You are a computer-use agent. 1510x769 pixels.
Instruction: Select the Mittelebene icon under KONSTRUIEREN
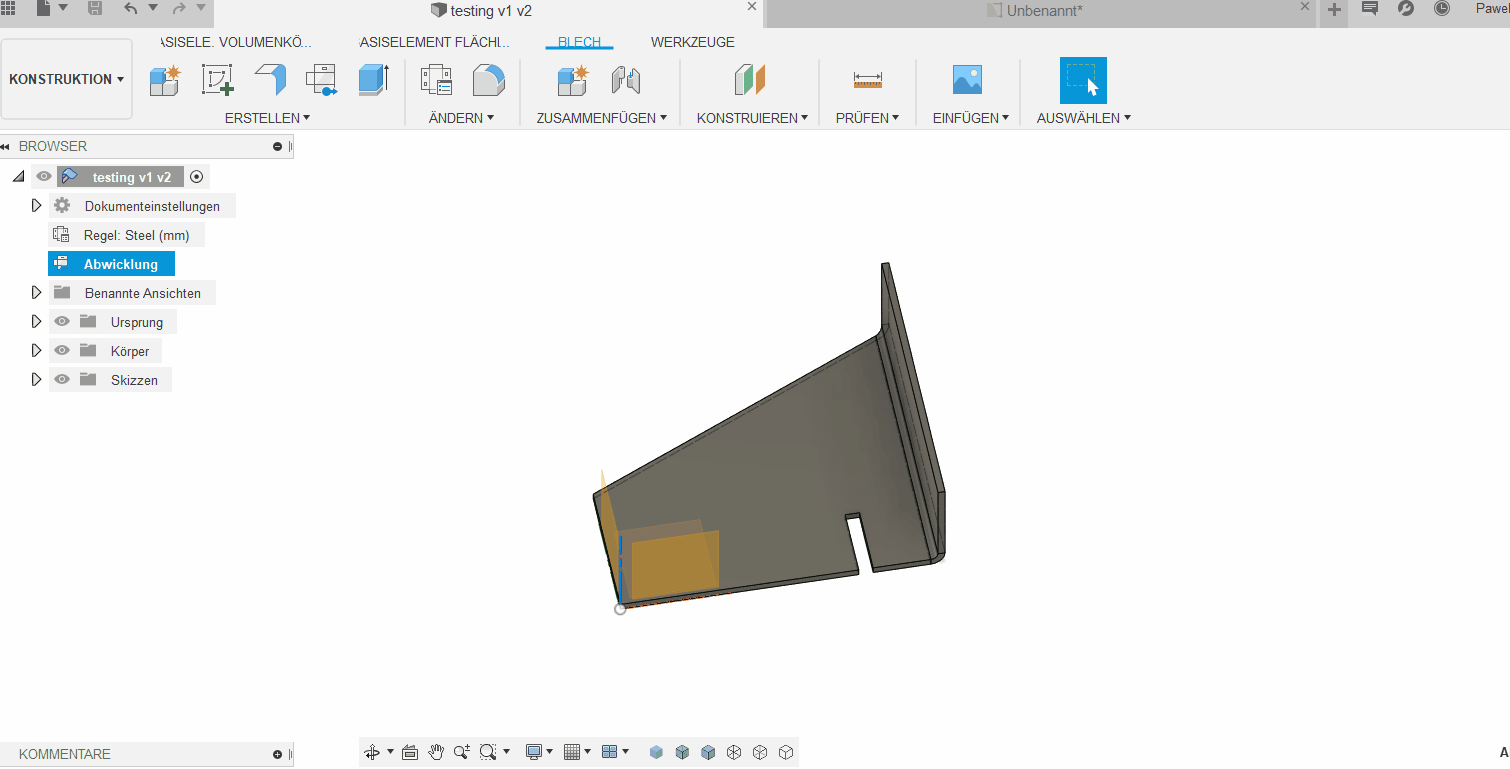point(749,80)
